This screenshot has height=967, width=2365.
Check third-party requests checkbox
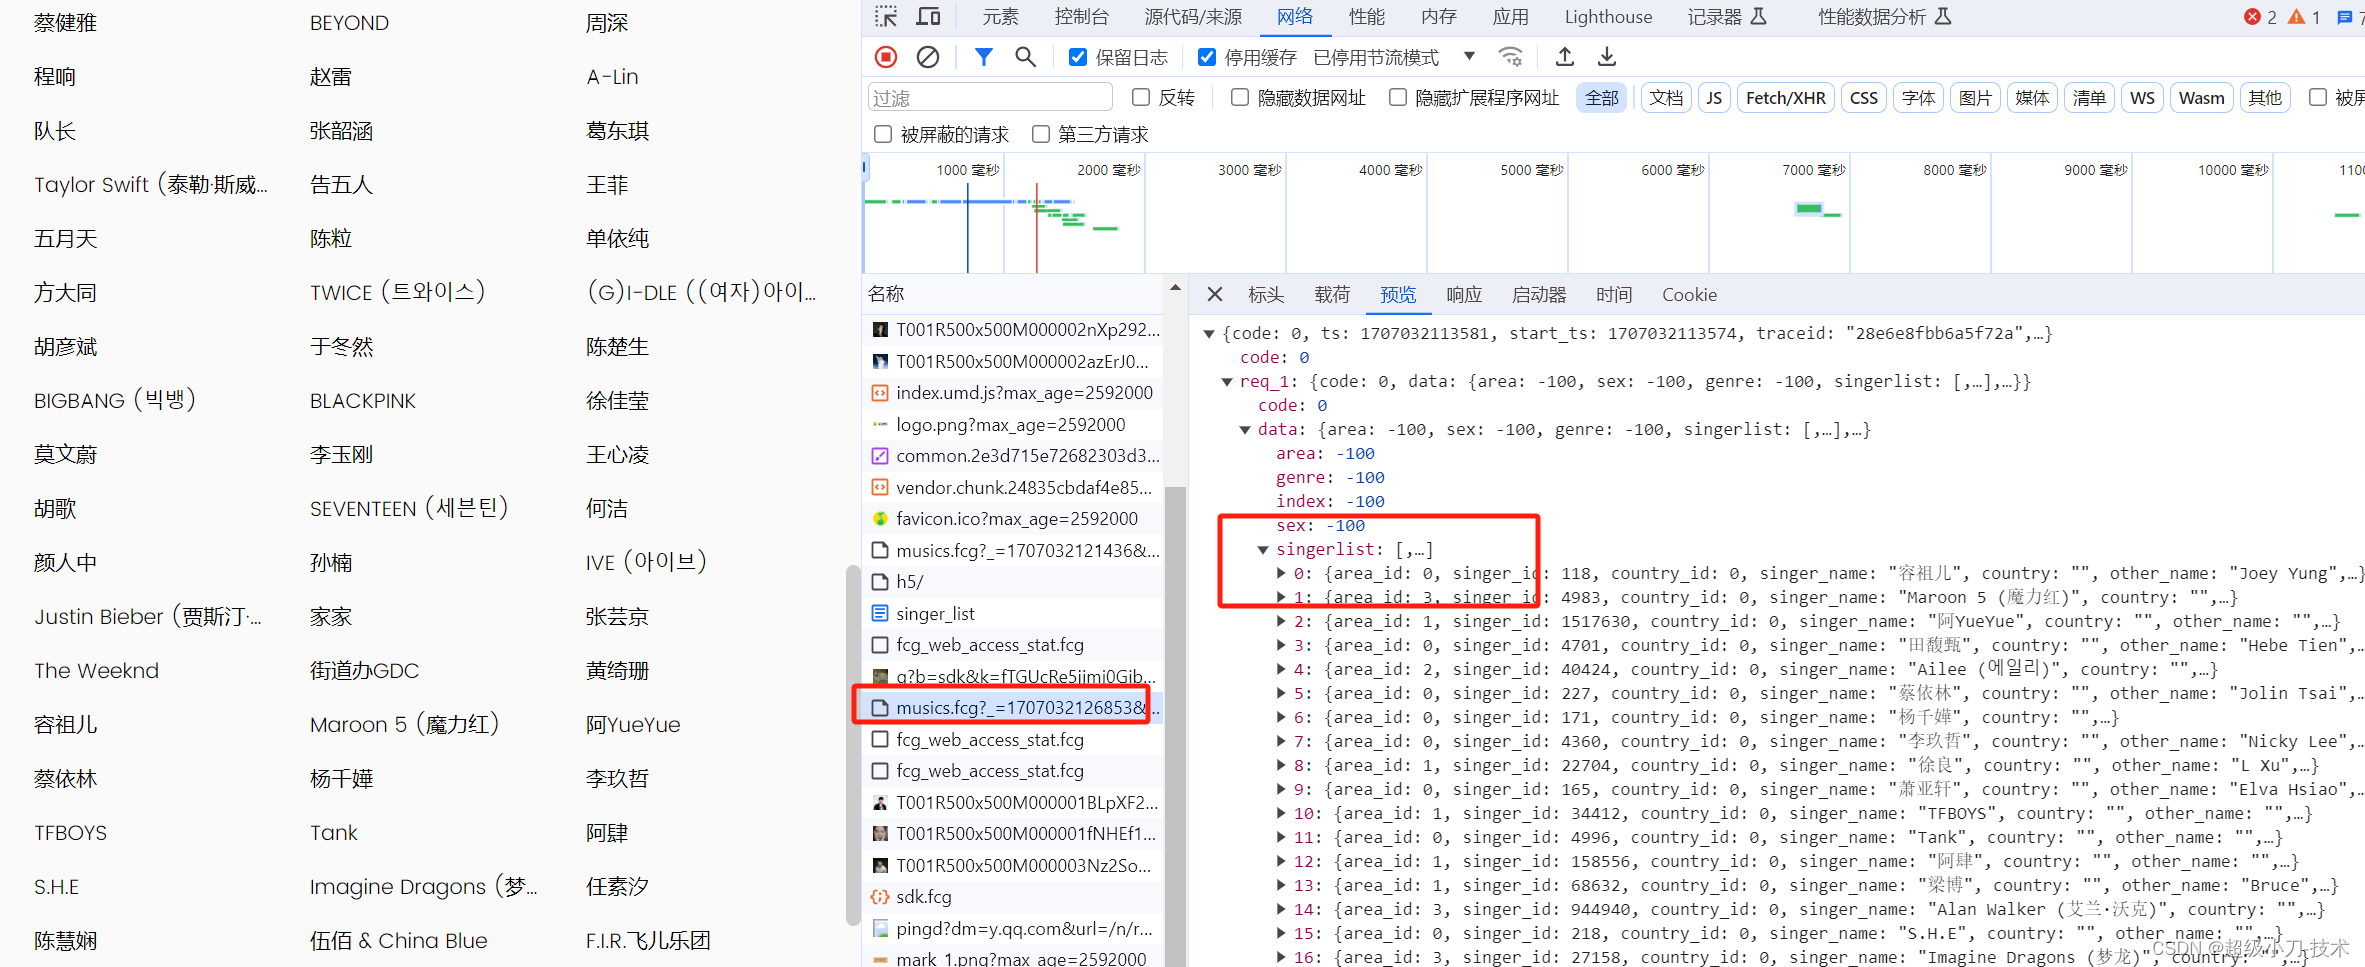(1040, 134)
